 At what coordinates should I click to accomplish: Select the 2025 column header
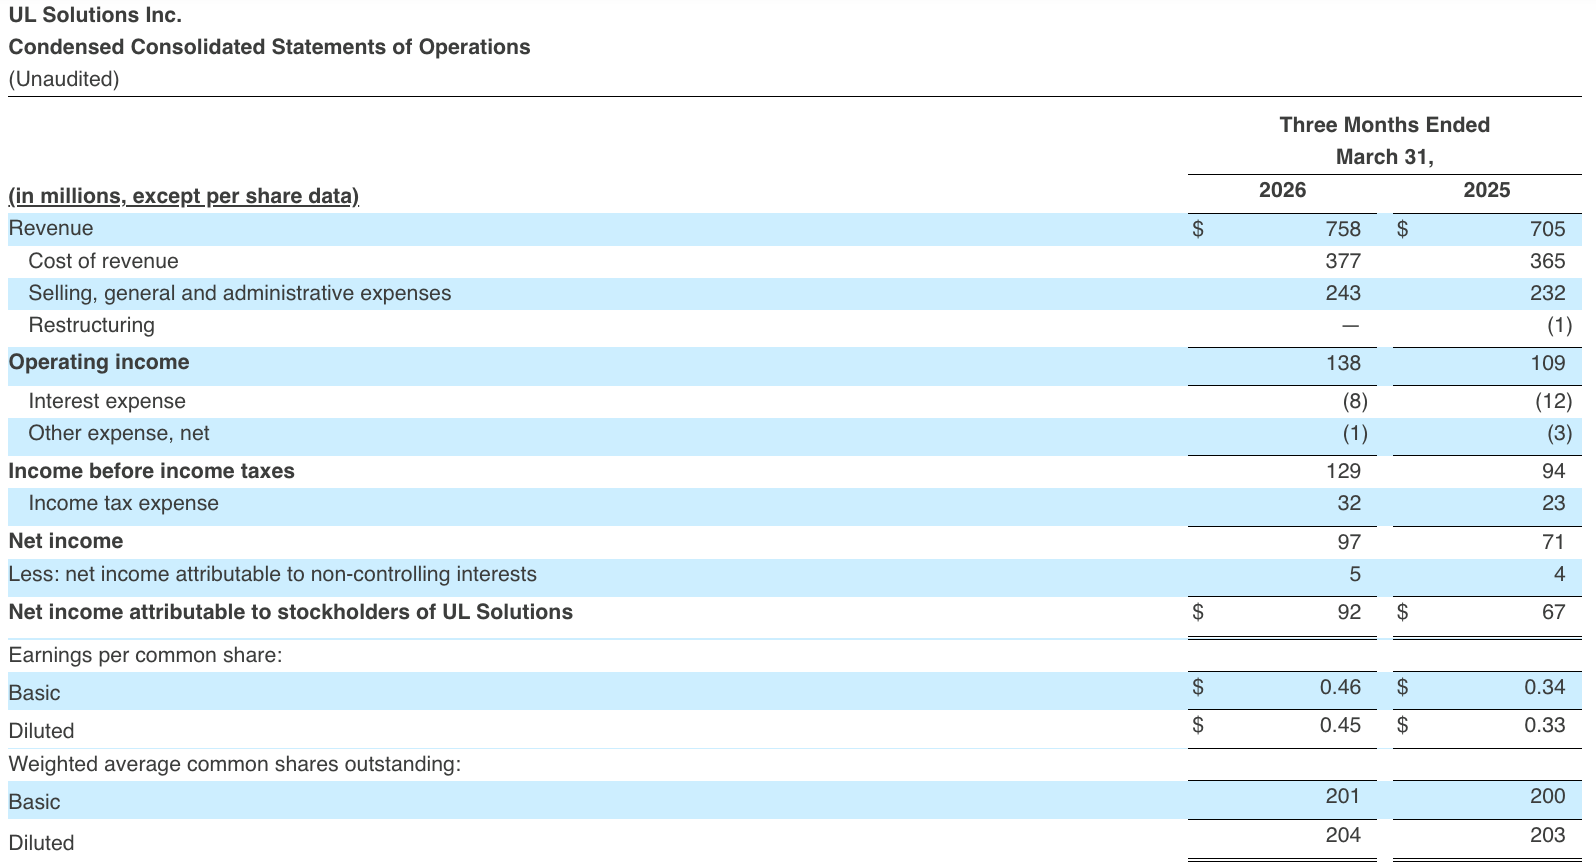(1486, 190)
